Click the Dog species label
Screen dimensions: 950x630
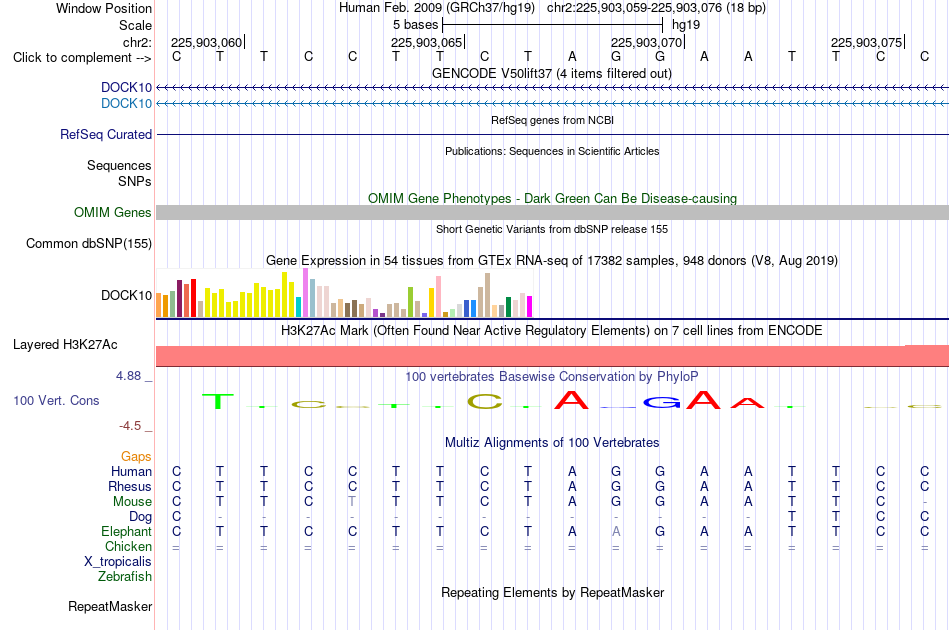coord(141,517)
